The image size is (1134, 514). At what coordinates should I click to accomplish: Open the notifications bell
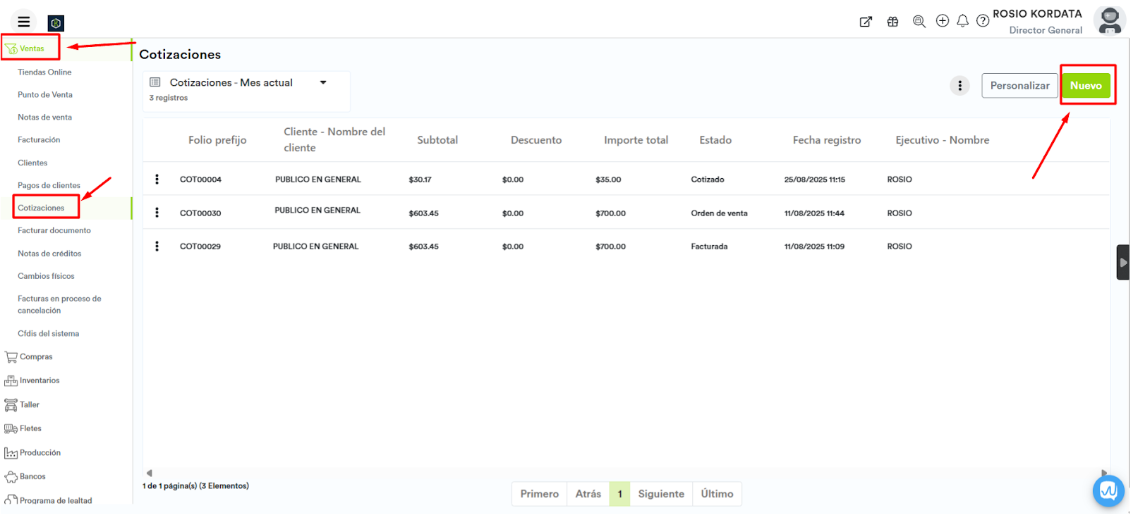point(962,21)
